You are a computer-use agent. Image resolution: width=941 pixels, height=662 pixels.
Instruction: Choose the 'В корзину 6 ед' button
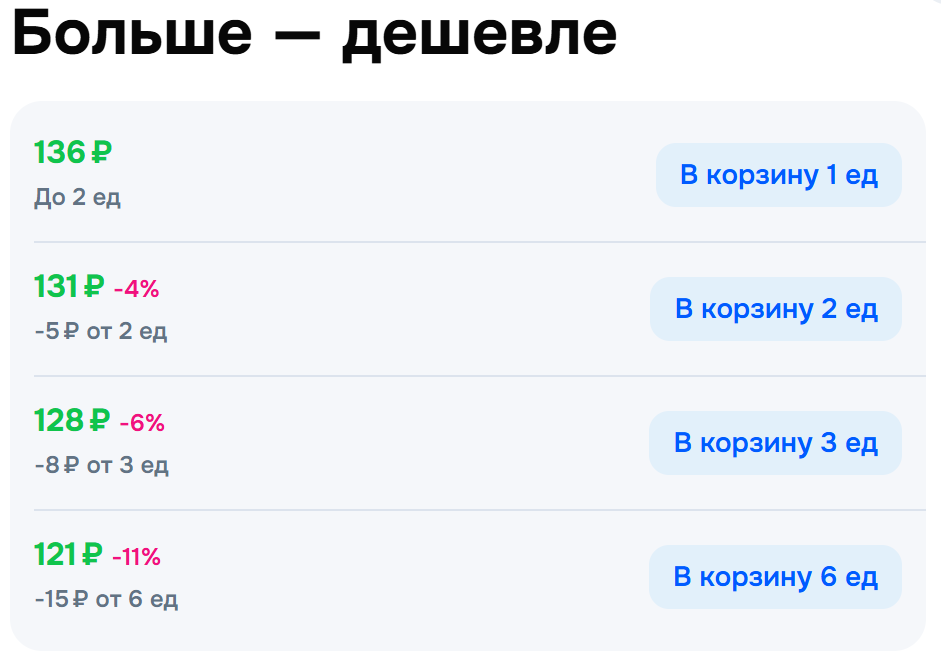click(775, 577)
